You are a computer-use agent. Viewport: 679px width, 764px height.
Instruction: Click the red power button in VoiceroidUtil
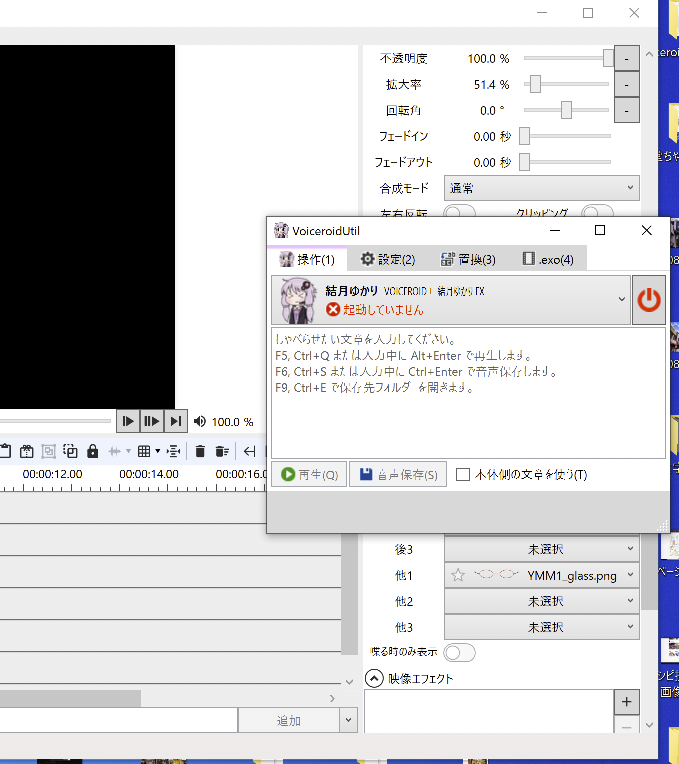pos(649,300)
